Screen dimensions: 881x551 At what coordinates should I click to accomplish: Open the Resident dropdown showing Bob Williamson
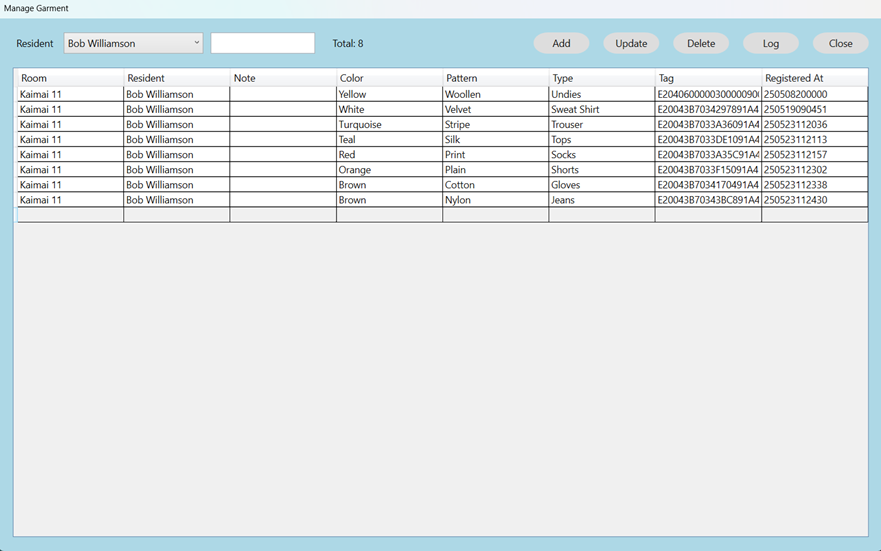pyautogui.click(x=133, y=44)
